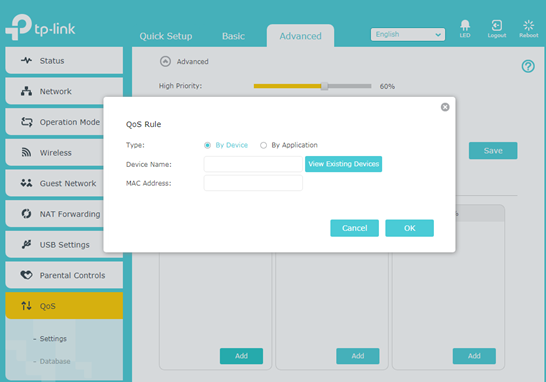
Task: Select the By Device radio button
Action: (x=207, y=145)
